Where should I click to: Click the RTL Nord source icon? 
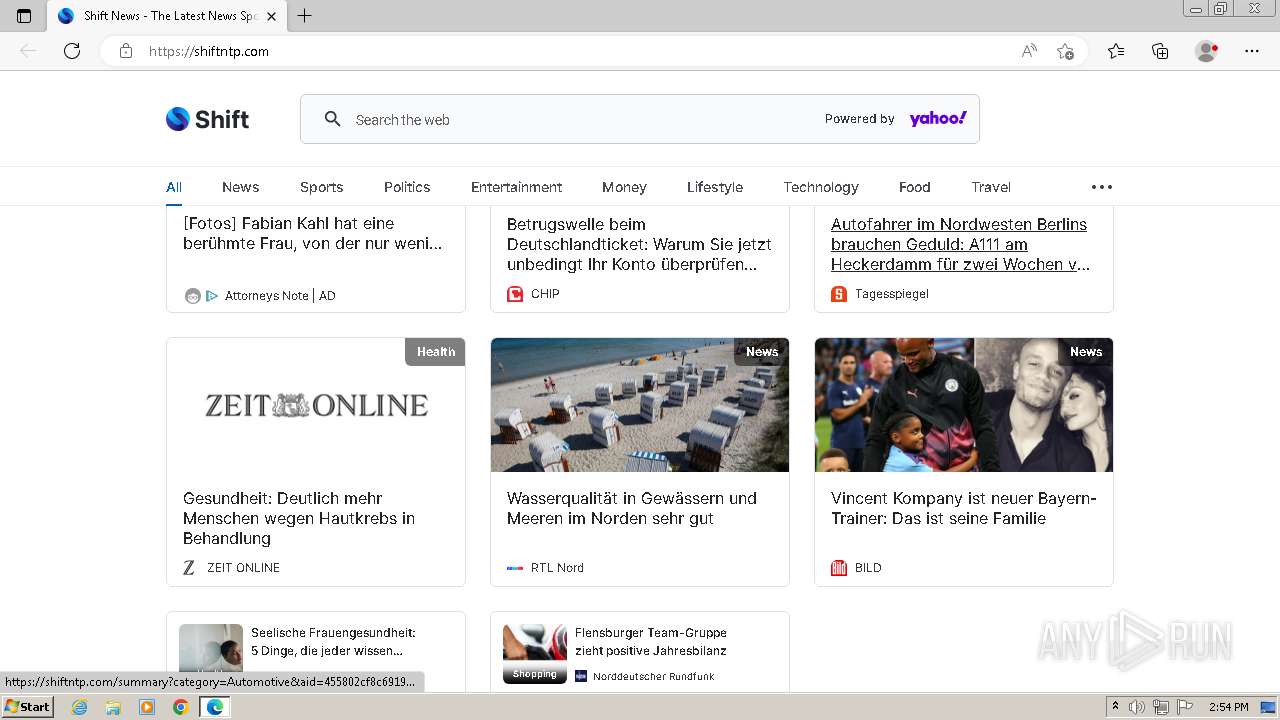pyautogui.click(x=515, y=568)
